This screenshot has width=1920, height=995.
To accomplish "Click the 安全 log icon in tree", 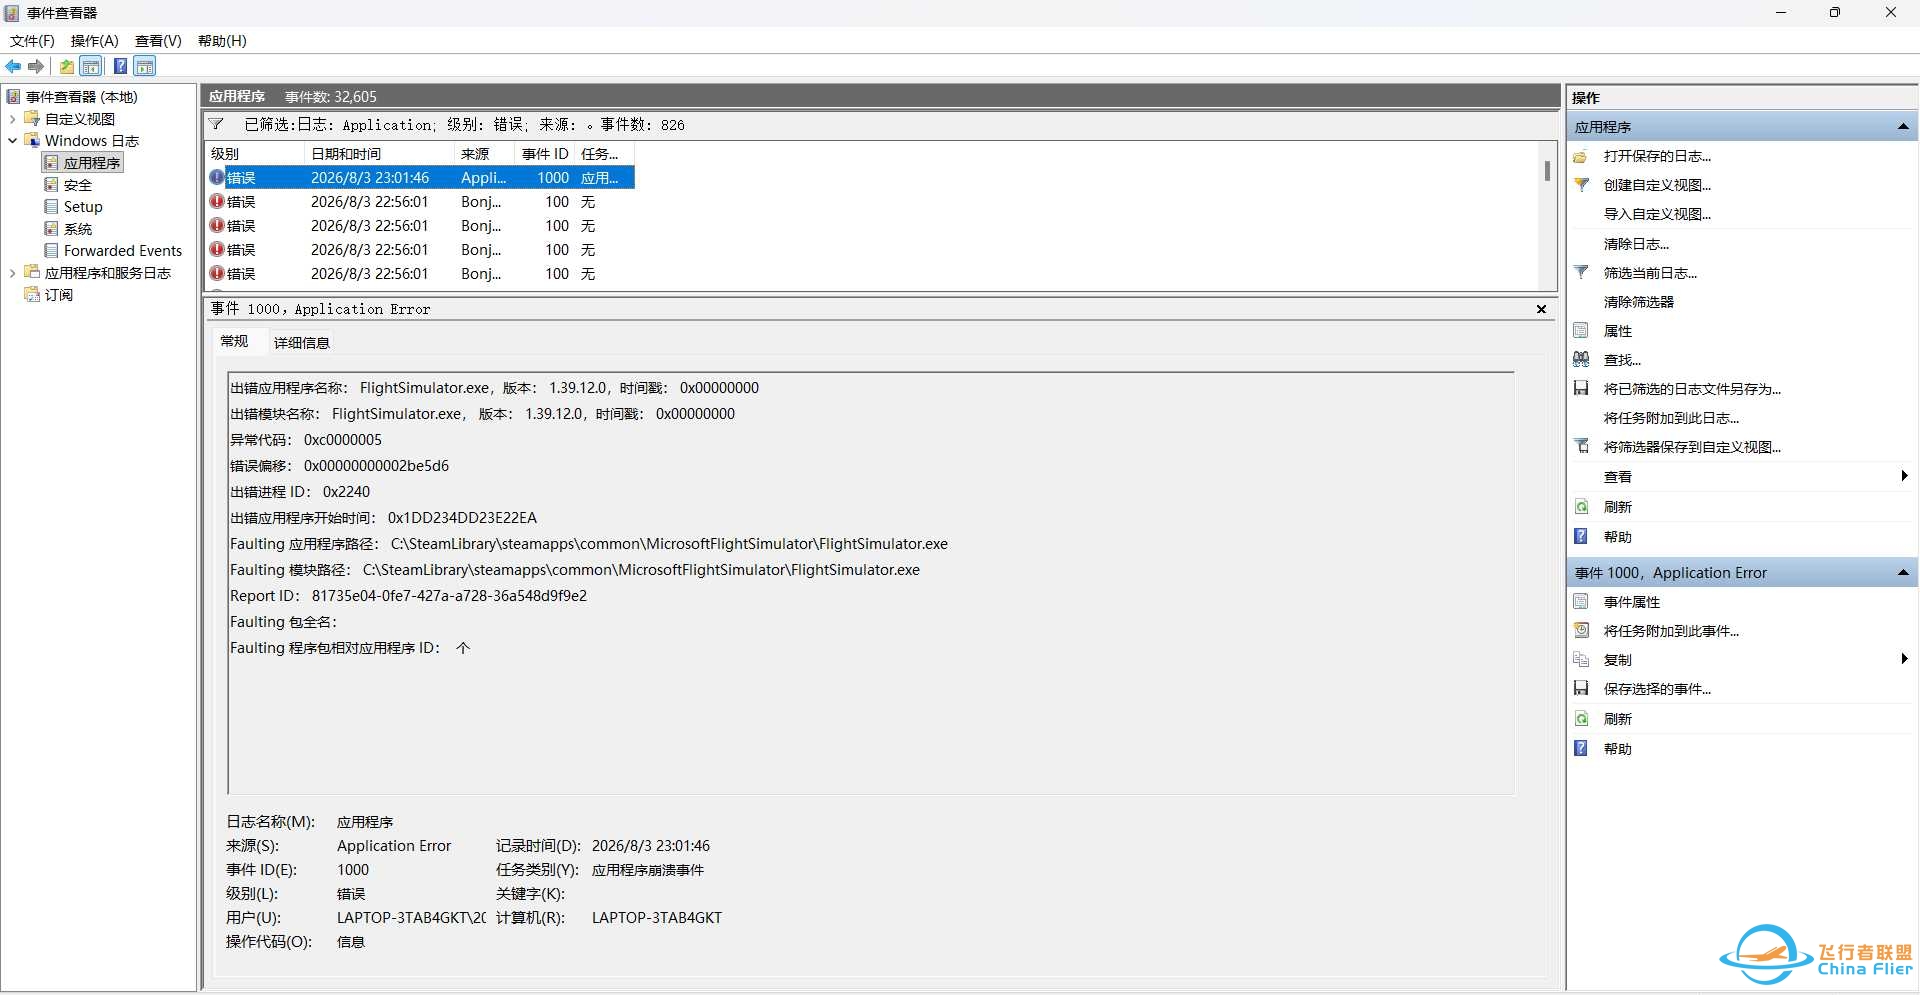I will pos(51,185).
